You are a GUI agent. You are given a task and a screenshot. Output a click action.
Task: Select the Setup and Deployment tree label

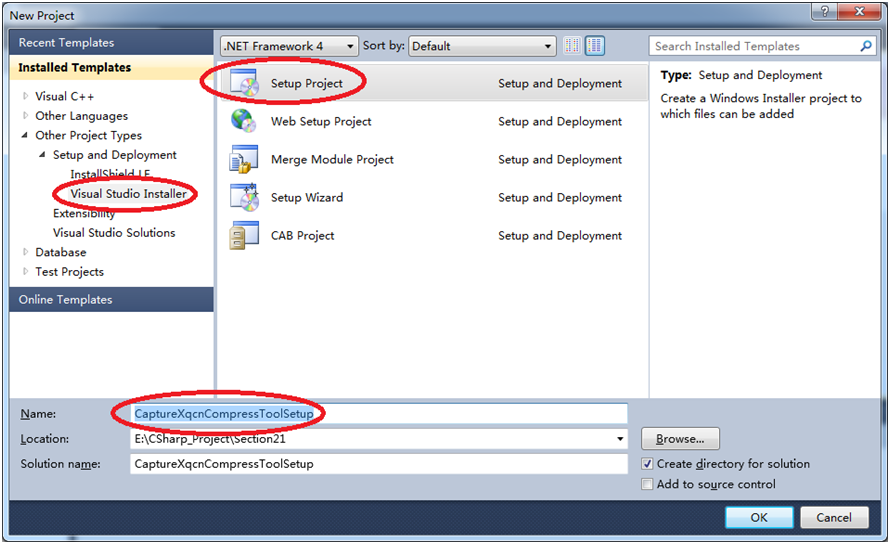[115, 155]
